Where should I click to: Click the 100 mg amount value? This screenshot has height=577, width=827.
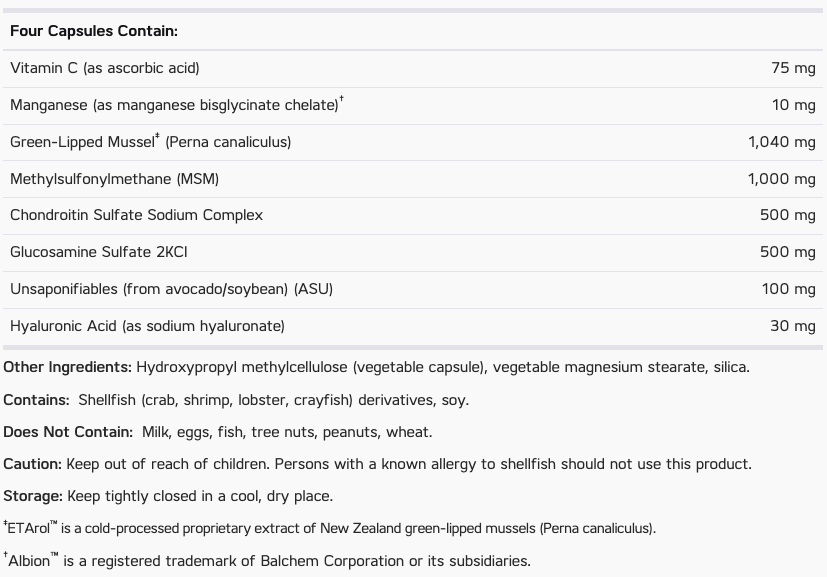788,289
